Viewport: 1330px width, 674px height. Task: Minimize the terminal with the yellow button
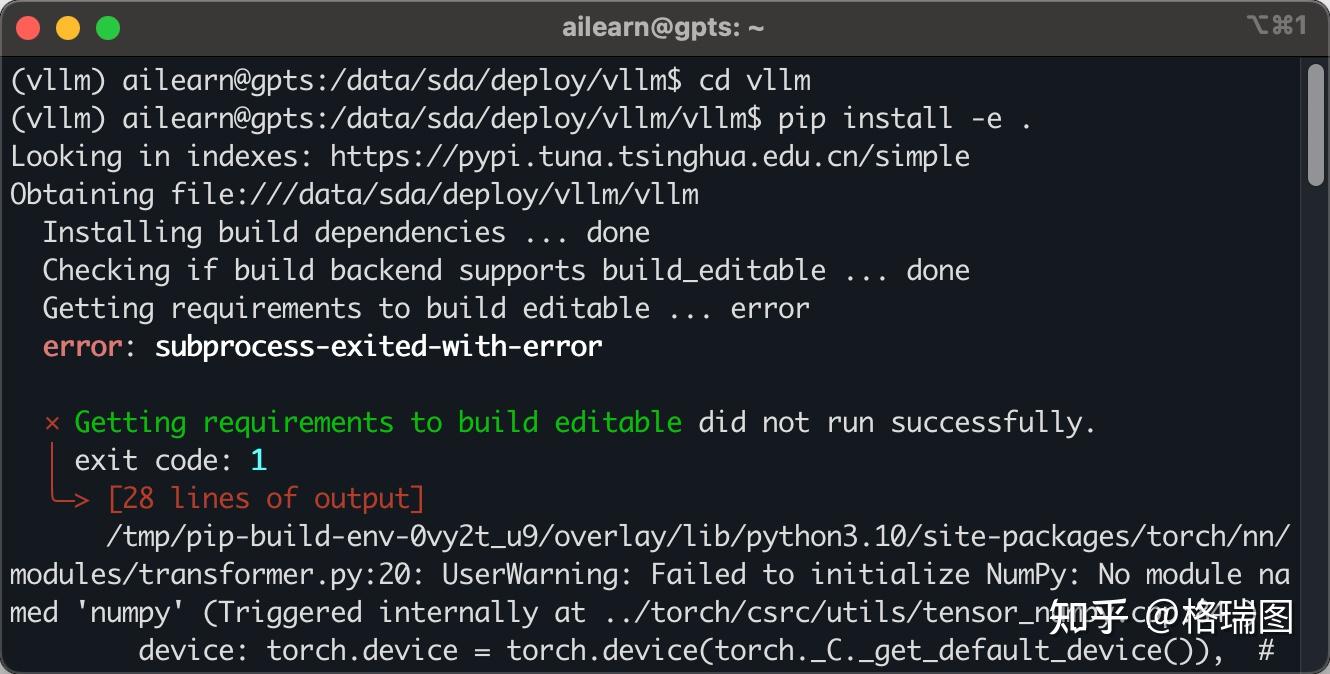pyautogui.click(x=68, y=28)
